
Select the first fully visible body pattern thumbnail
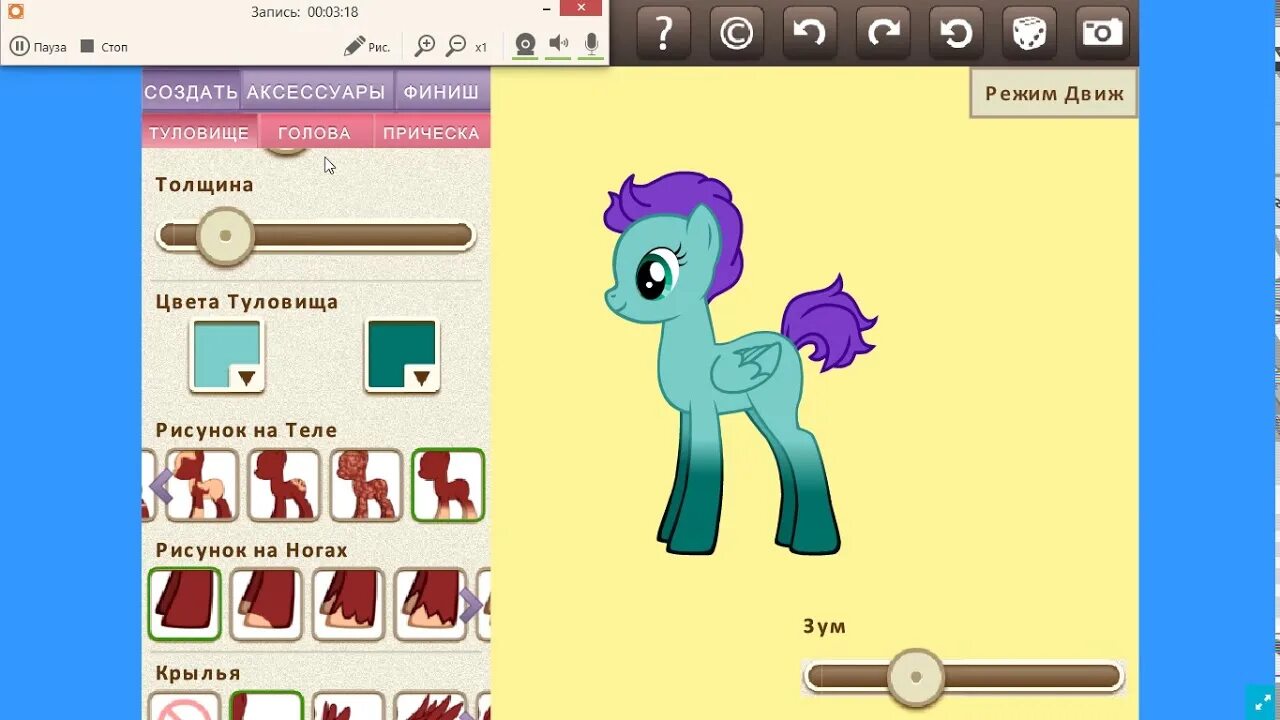pos(202,485)
